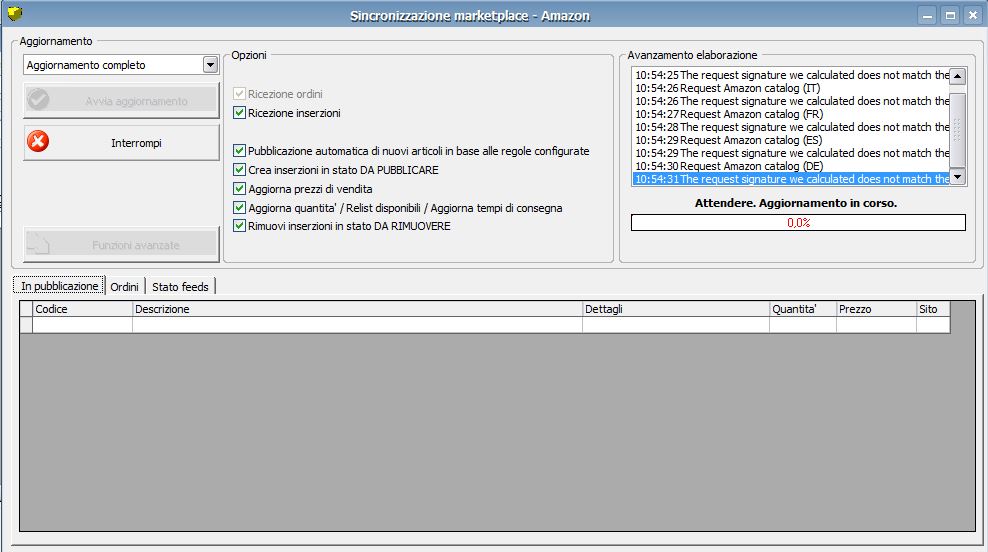
Task: Select log entry 10:54:26 Request Amazon catalog (IT)
Action: (x=791, y=88)
